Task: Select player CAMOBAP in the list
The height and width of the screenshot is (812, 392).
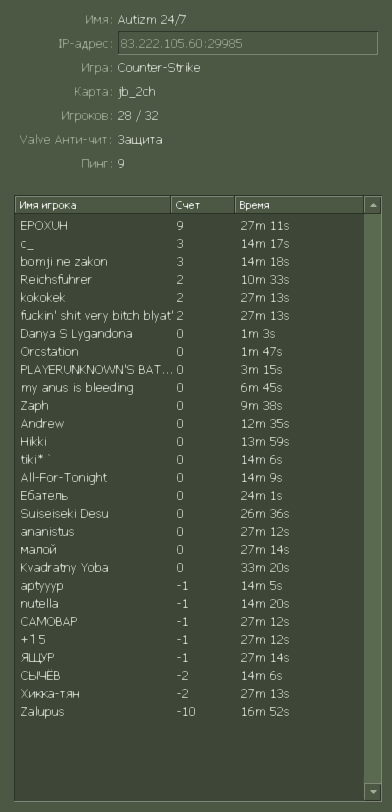Action: pyautogui.click(x=190, y=621)
